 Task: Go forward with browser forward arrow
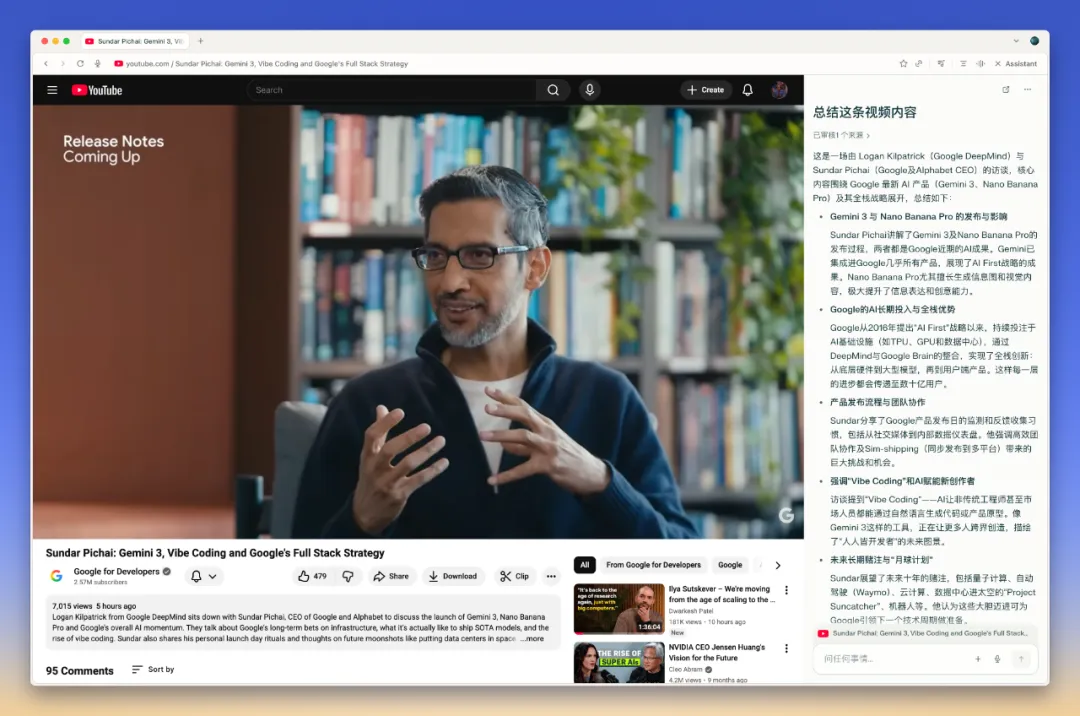pyautogui.click(x=63, y=63)
